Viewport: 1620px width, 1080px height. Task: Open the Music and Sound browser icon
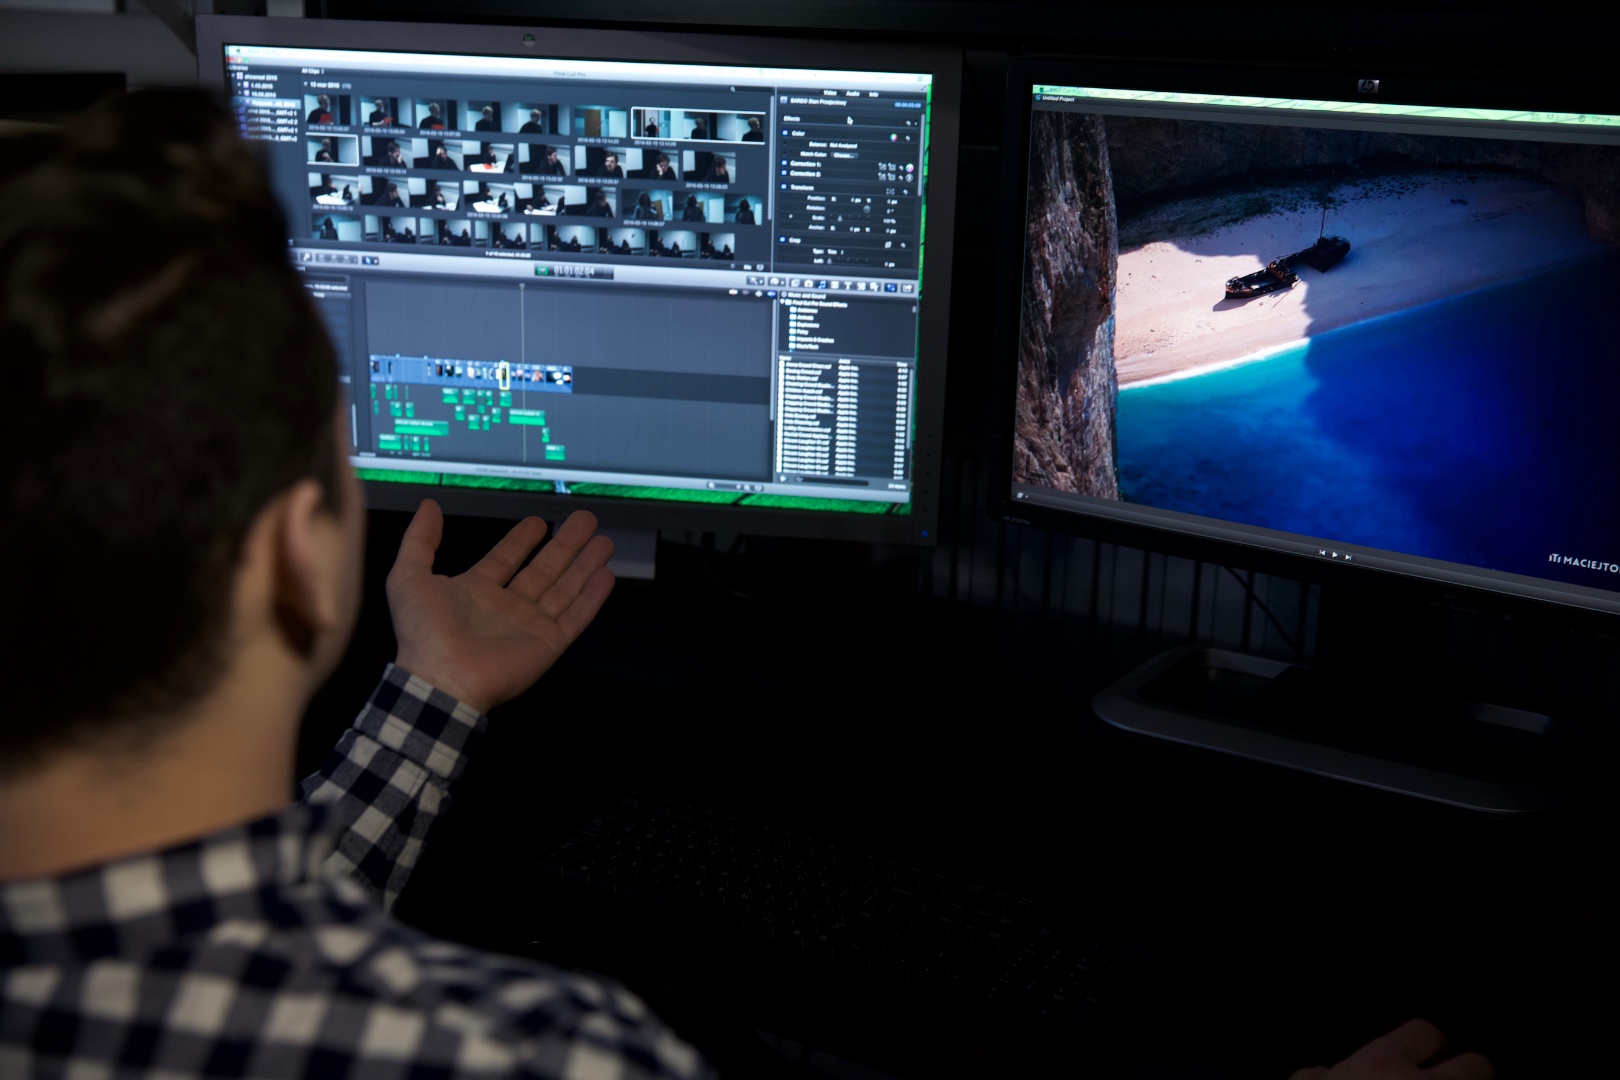822,284
